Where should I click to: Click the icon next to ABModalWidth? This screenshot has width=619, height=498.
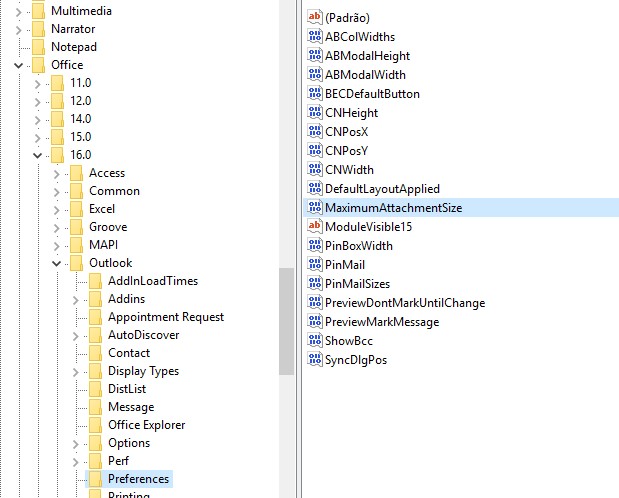click(315, 74)
